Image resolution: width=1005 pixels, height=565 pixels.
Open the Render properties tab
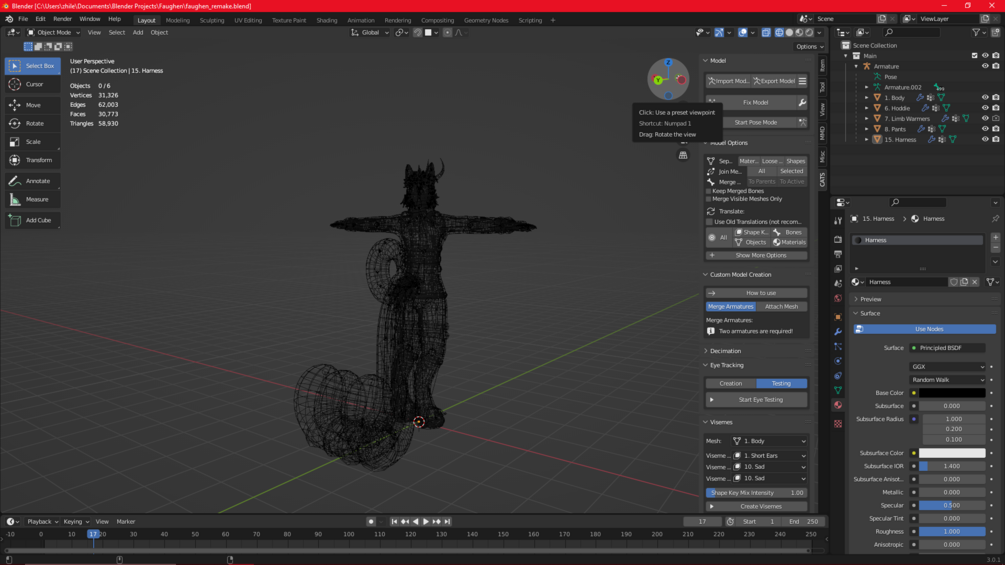coord(838,240)
